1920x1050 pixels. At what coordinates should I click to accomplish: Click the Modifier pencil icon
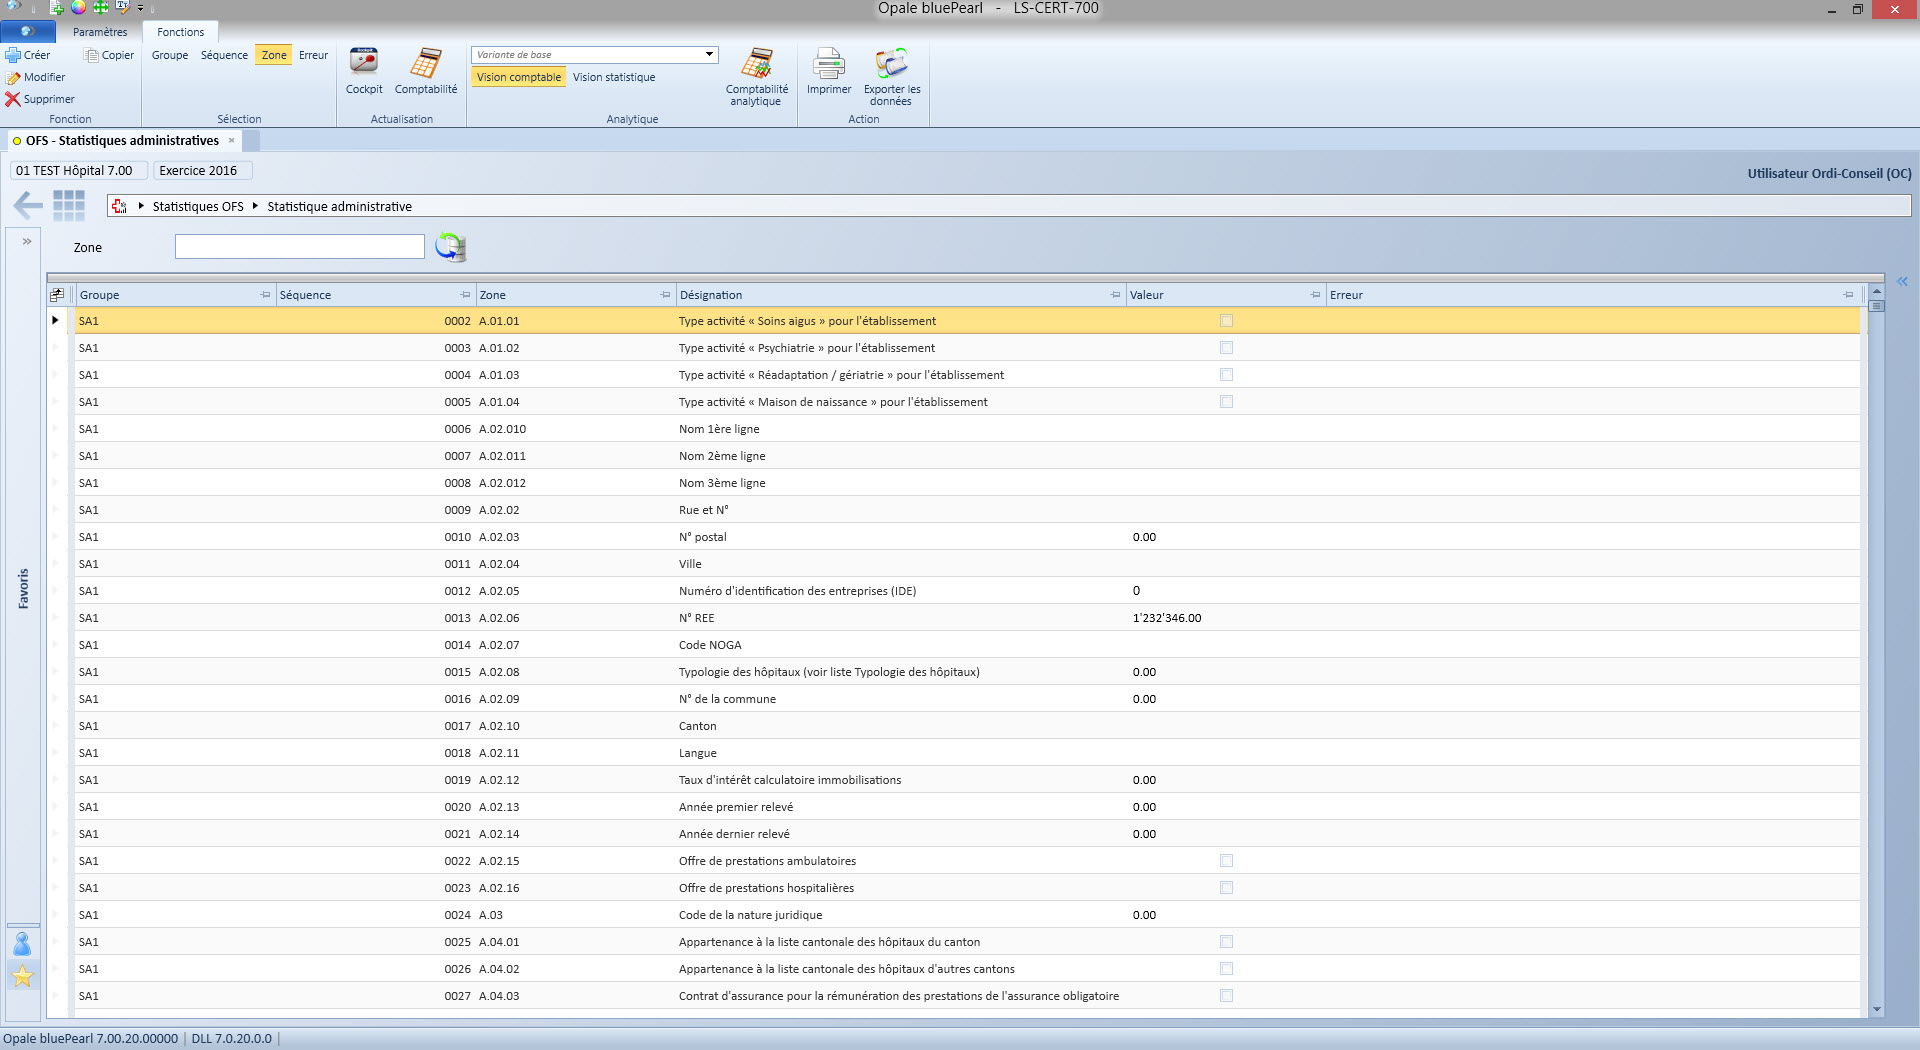pyautogui.click(x=13, y=77)
